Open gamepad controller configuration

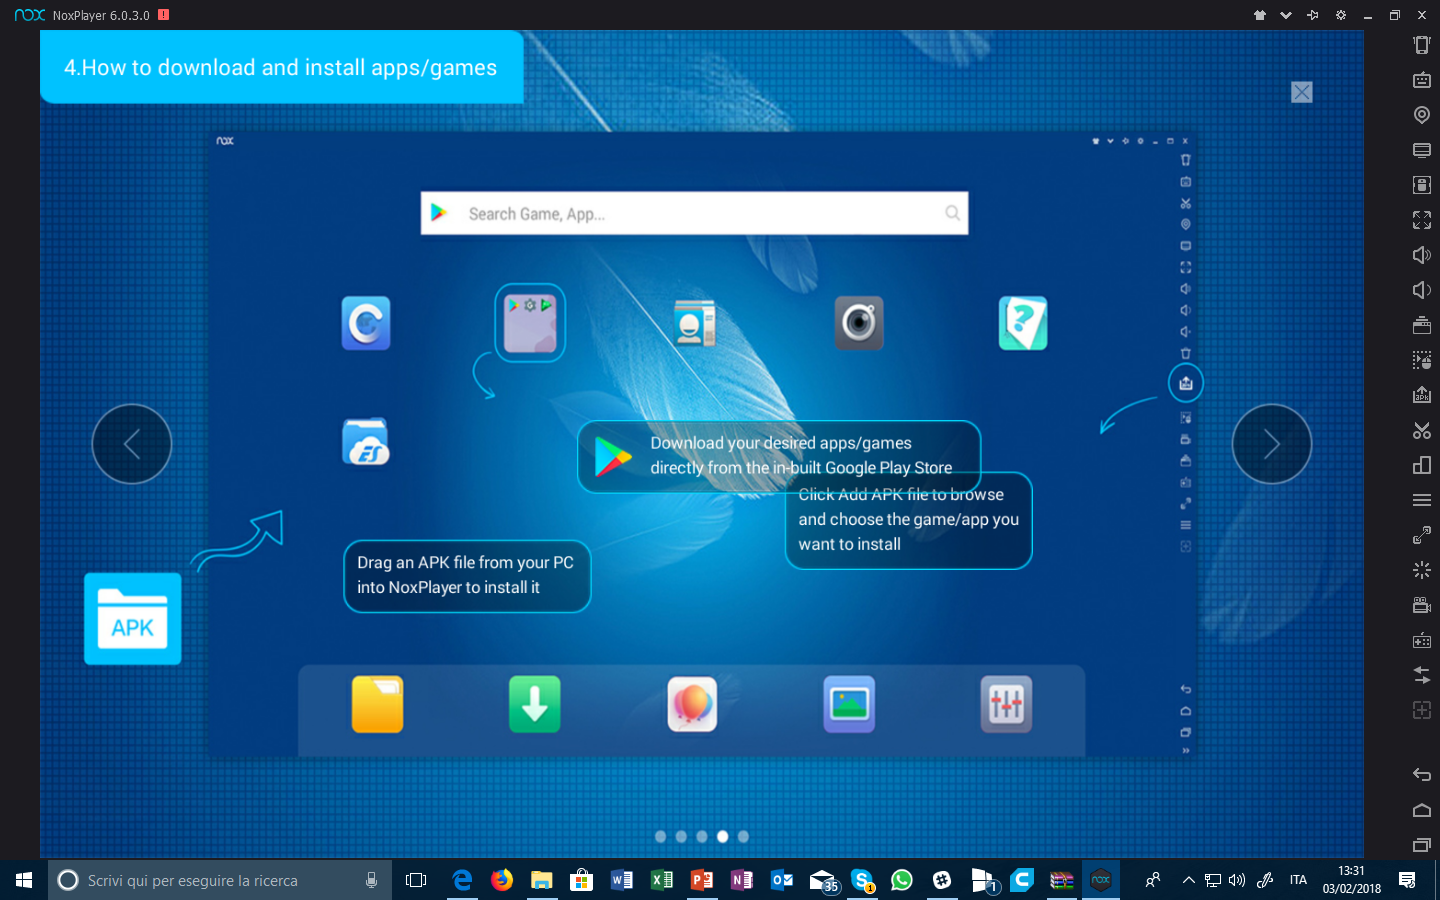pyautogui.click(x=1421, y=640)
